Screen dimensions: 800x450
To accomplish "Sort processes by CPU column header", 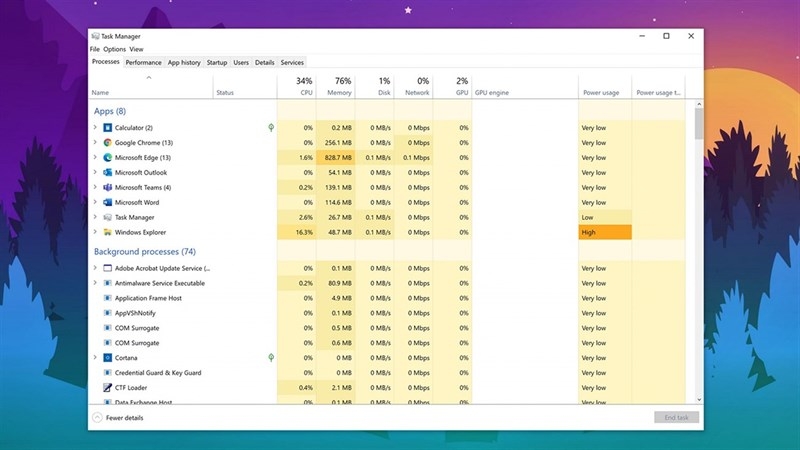I will tap(305, 87).
